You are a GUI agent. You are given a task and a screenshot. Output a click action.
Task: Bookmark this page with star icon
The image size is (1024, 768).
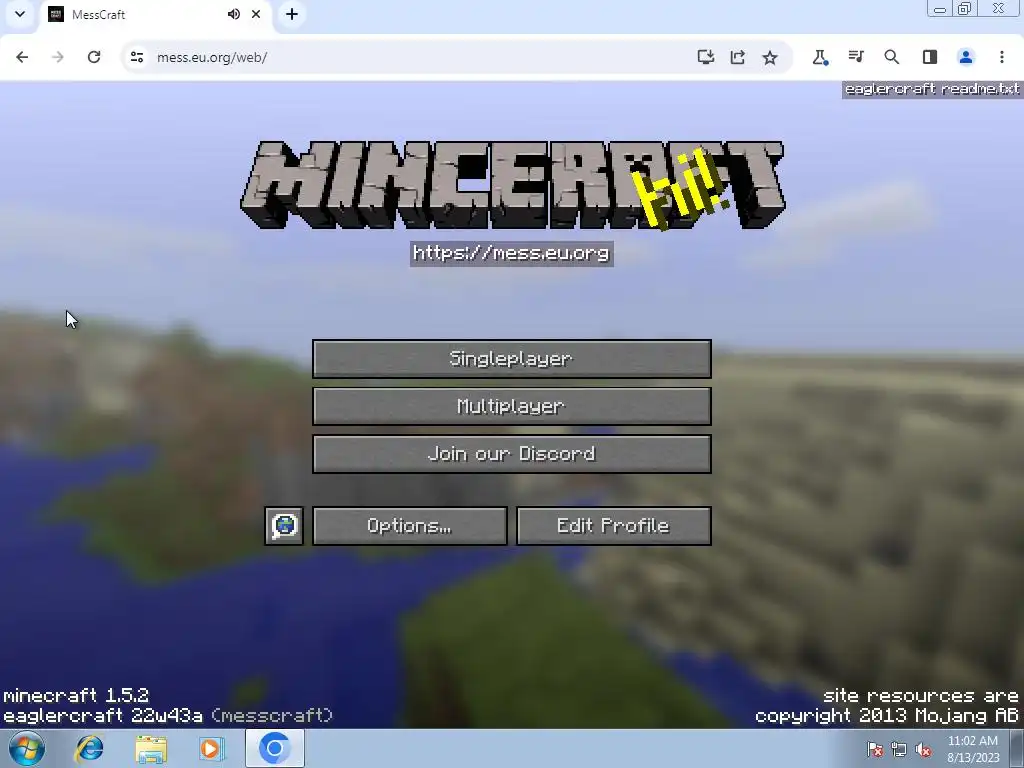770,57
